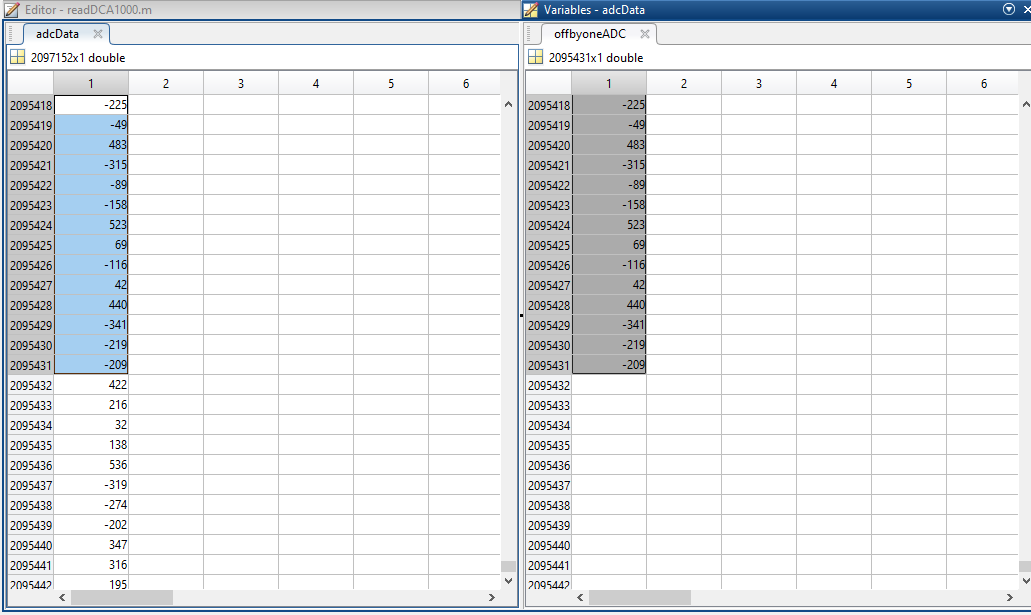Select column 1 header in offbyoneADC
The height and width of the screenshot is (615, 1031).
coord(609,84)
